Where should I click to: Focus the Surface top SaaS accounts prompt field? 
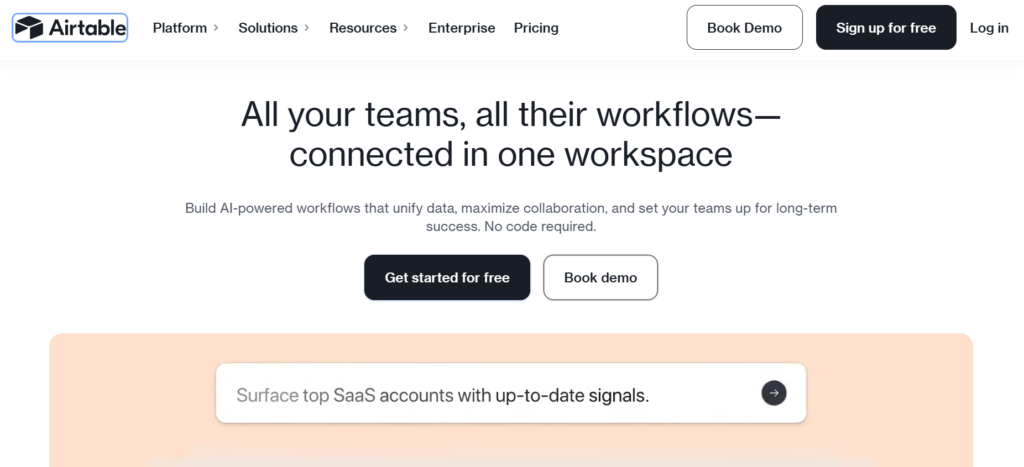(480, 394)
